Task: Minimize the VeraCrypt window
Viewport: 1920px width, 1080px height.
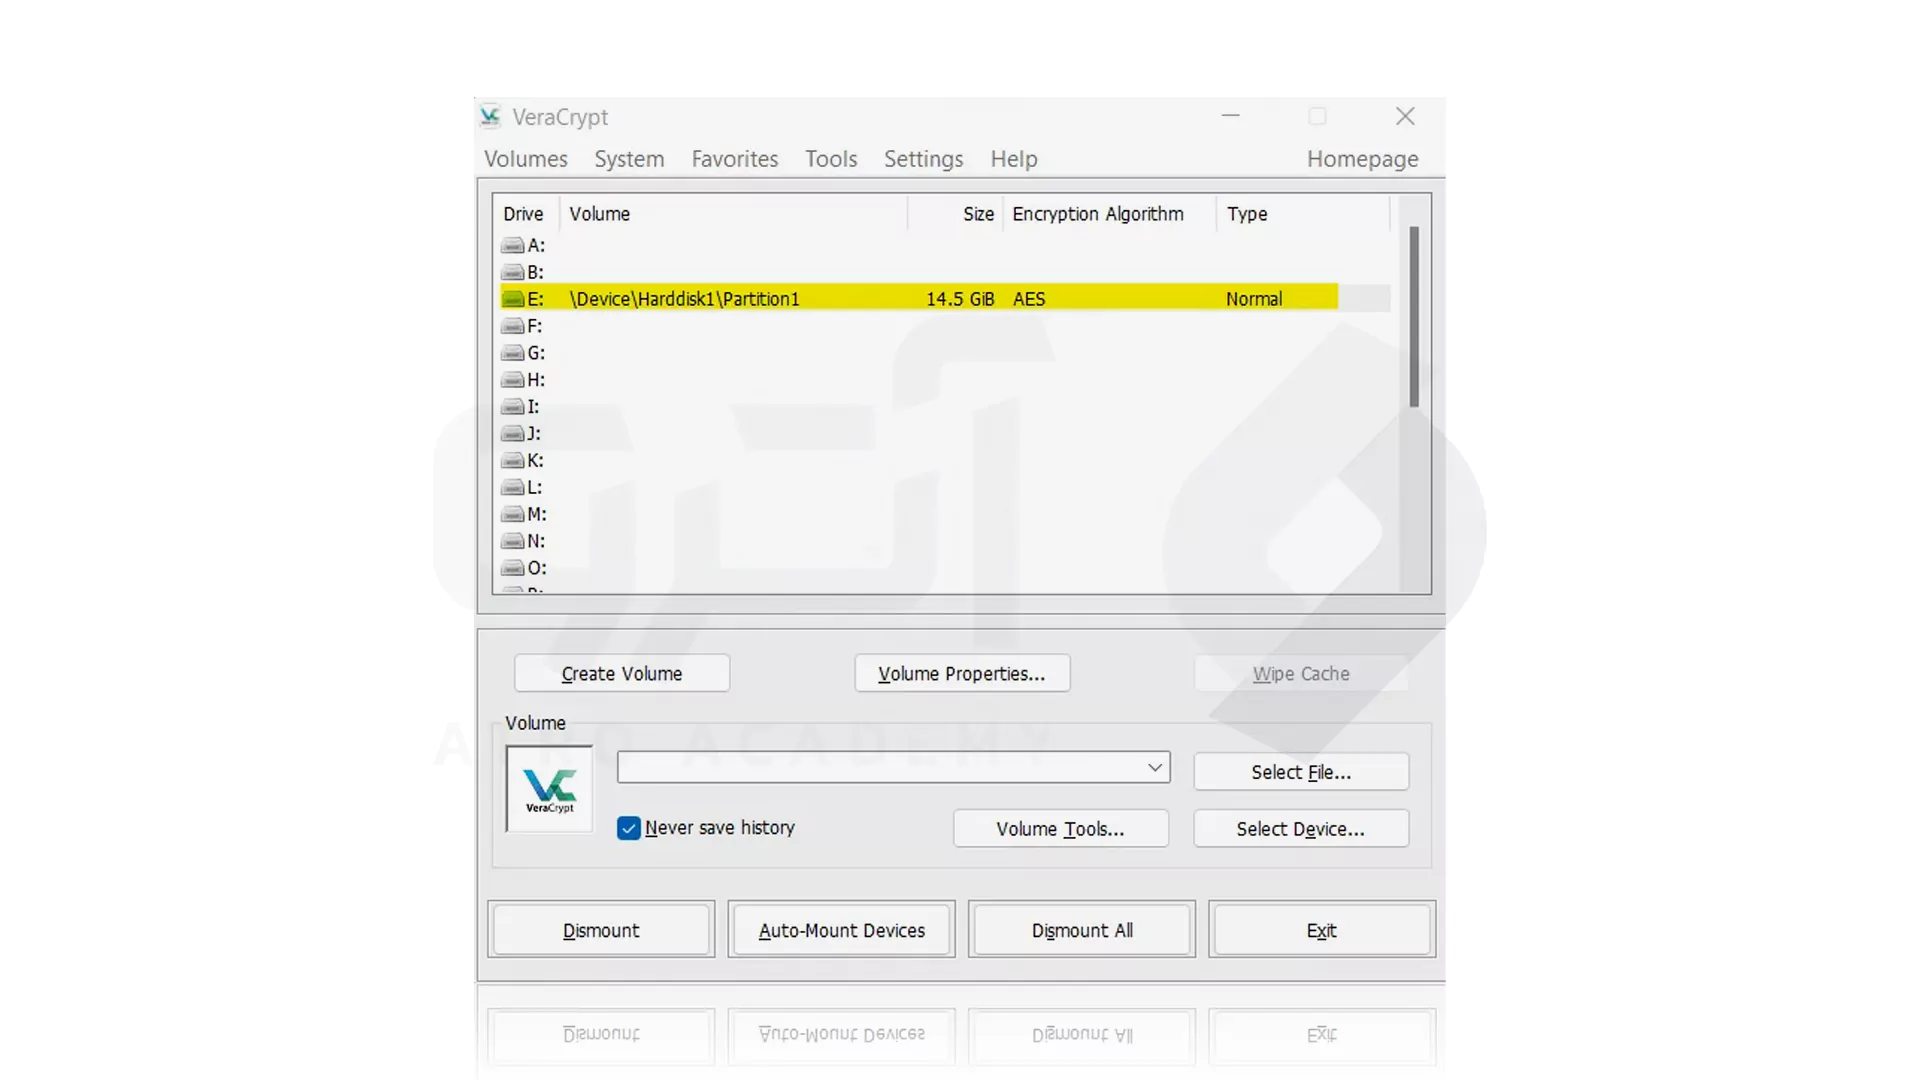Action: point(1231,117)
